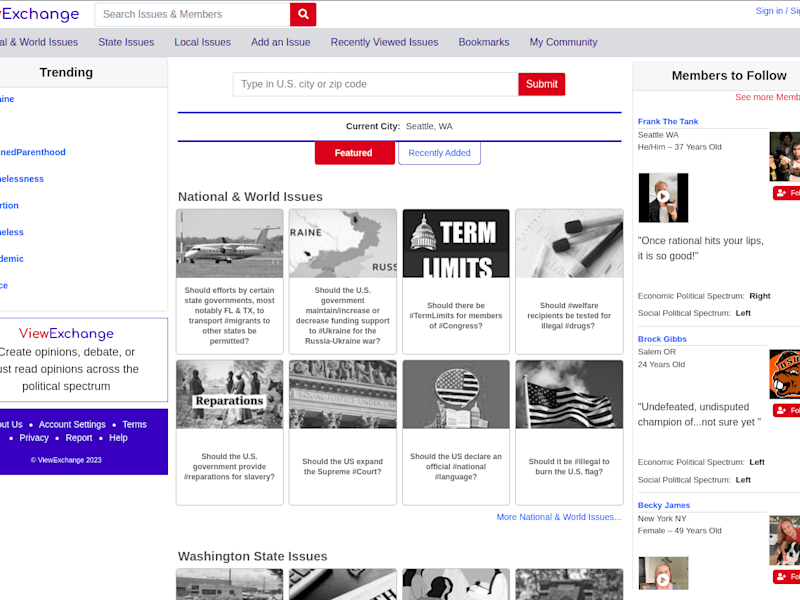Focus the U.S. city or zip code field
The width and height of the screenshot is (800, 600).
[376, 84]
